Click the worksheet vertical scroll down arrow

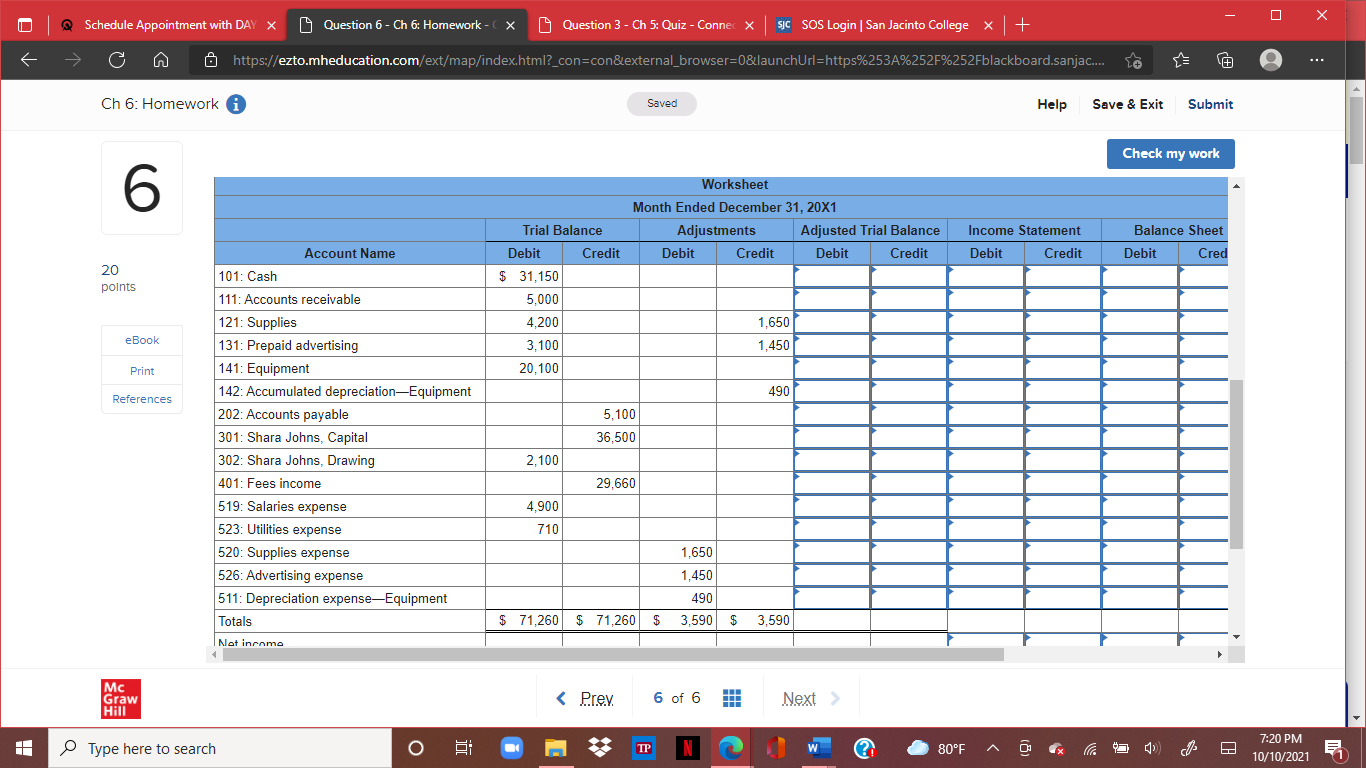coord(1237,636)
